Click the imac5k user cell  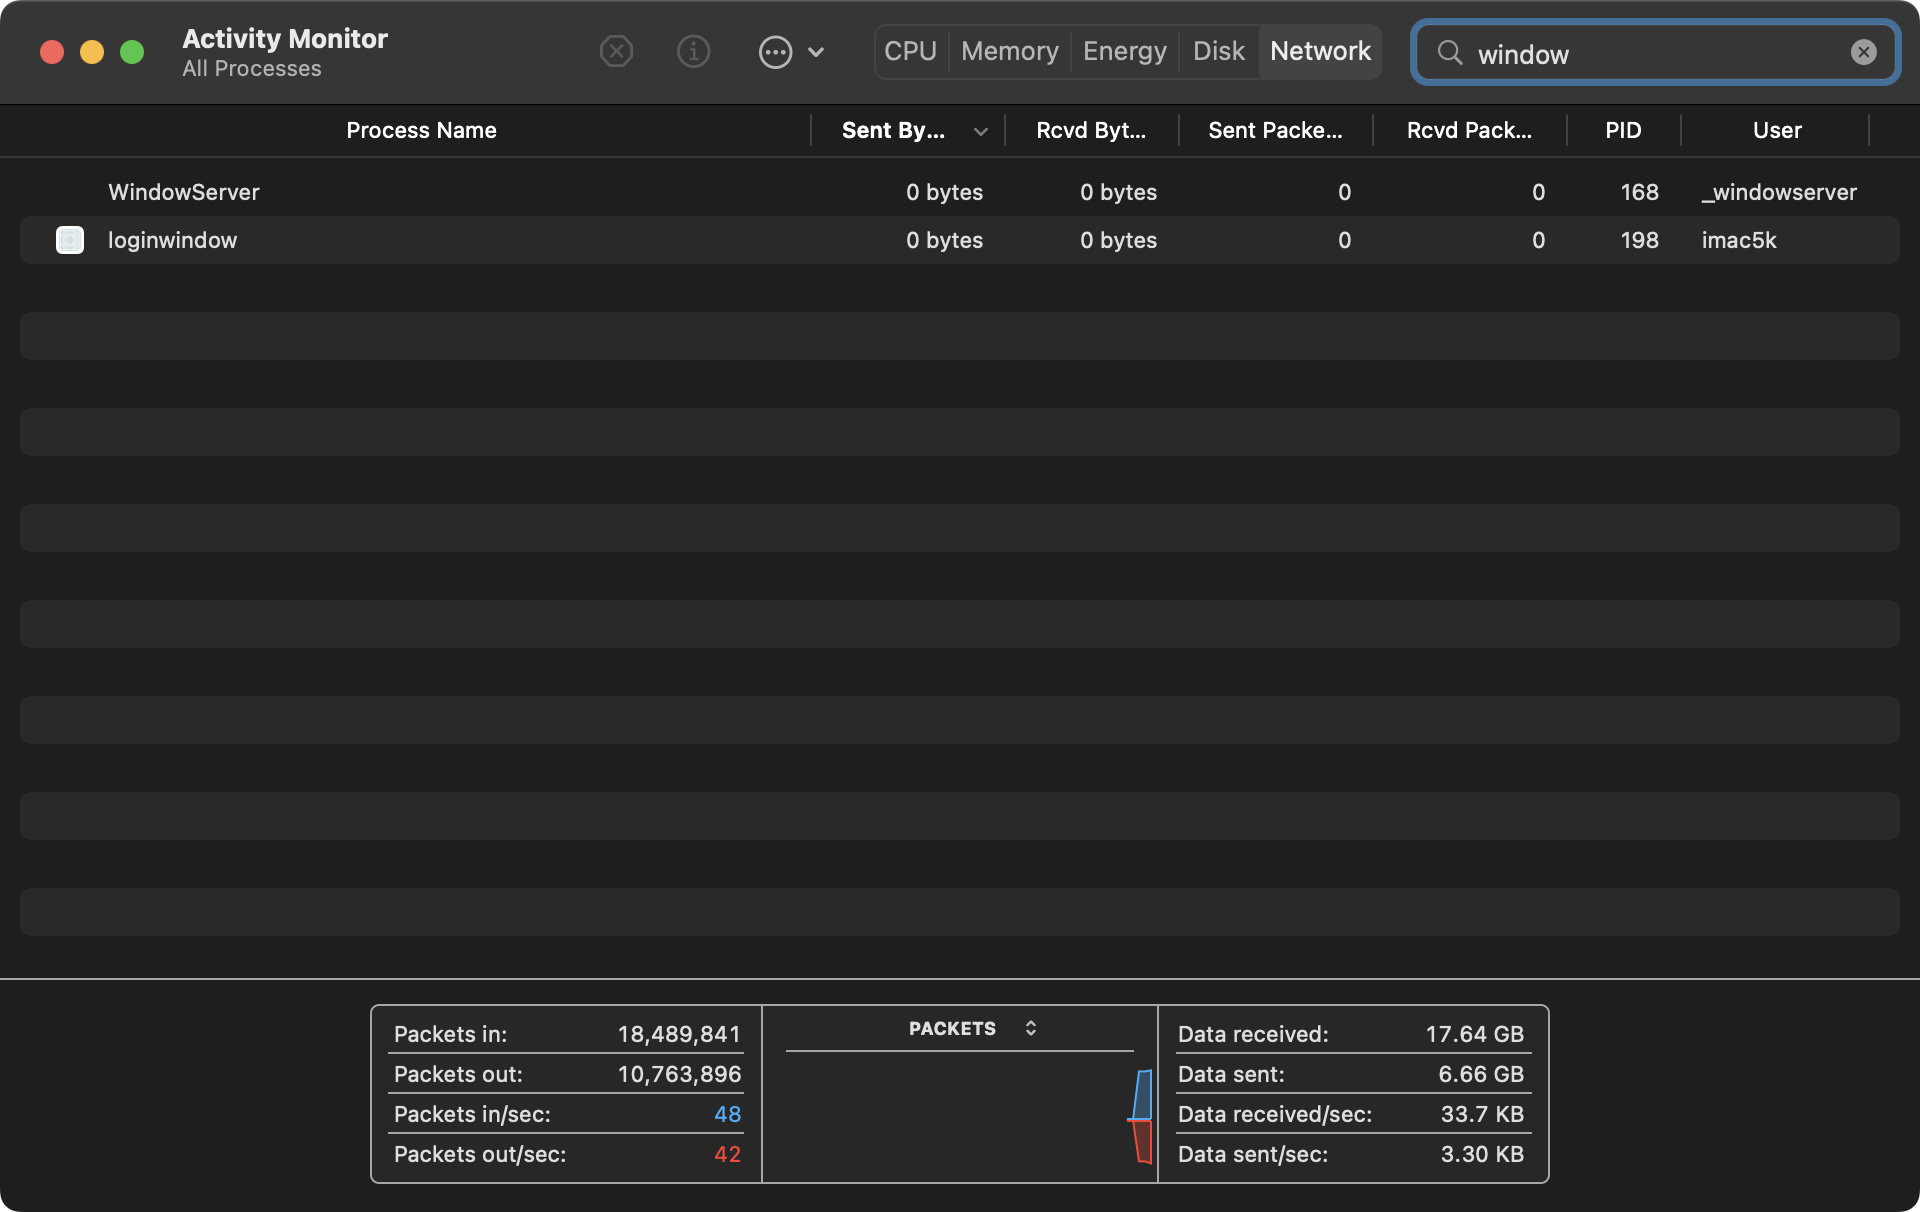tap(1739, 240)
